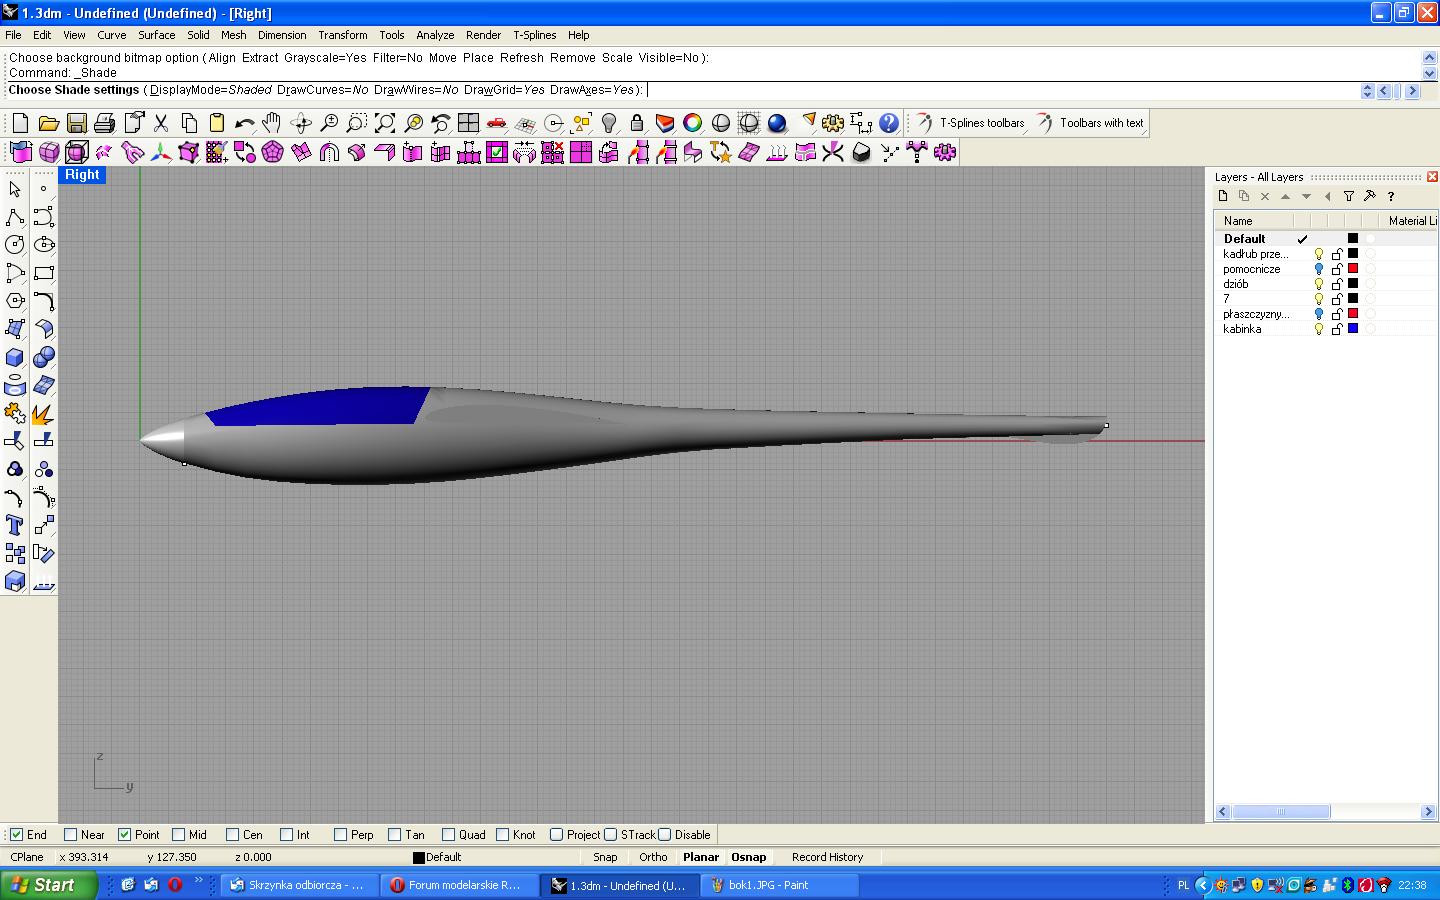Uncheck the End osnap checkbox
Image resolution: width=1440 pixels, height=900 pixels.
coord(16,835)
